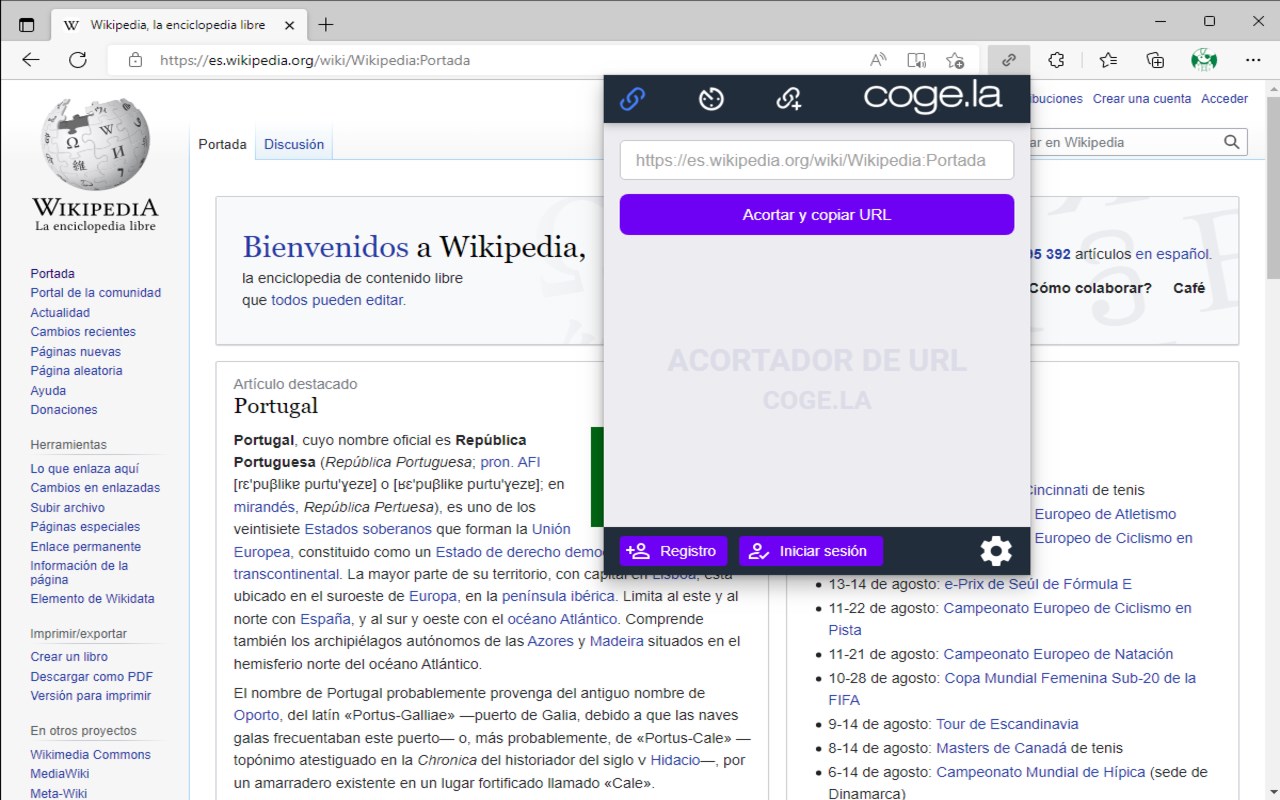1280x800 pixels.
Task: View site information lock icon
Action: pyautogui.click(x=136, y=60)
